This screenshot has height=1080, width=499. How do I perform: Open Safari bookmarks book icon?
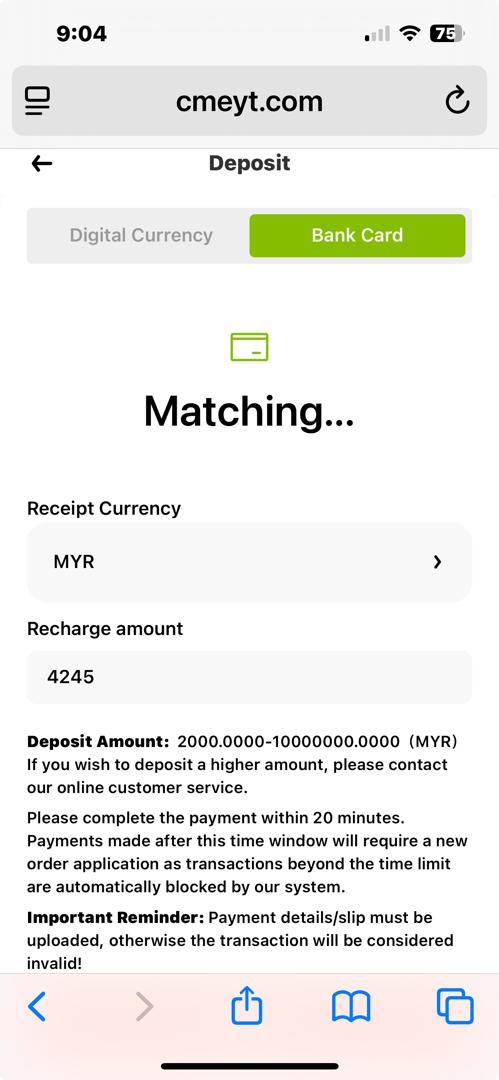click(x=351, y=1006)
